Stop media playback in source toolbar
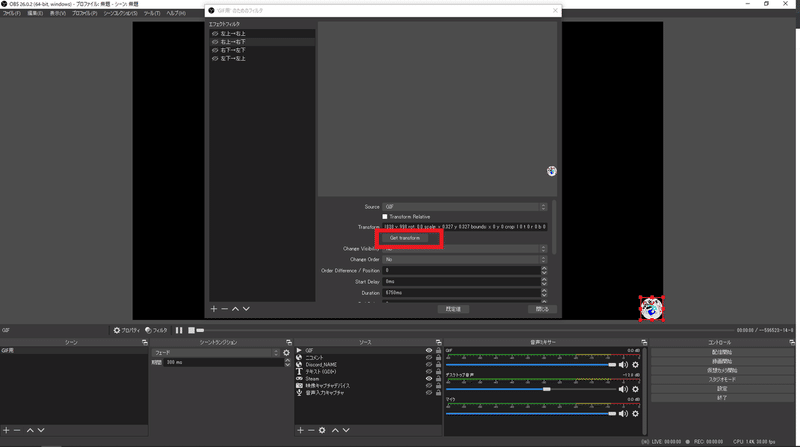The width and height of the screenshot is (800, 447). pyautogui.click(x=191, y=330)
